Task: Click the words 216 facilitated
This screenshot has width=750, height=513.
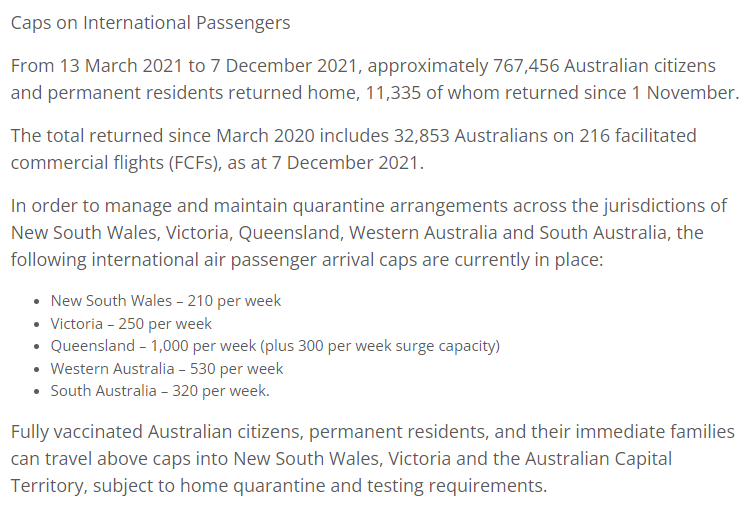Action: pyautogui.click(x=638, y=136)
